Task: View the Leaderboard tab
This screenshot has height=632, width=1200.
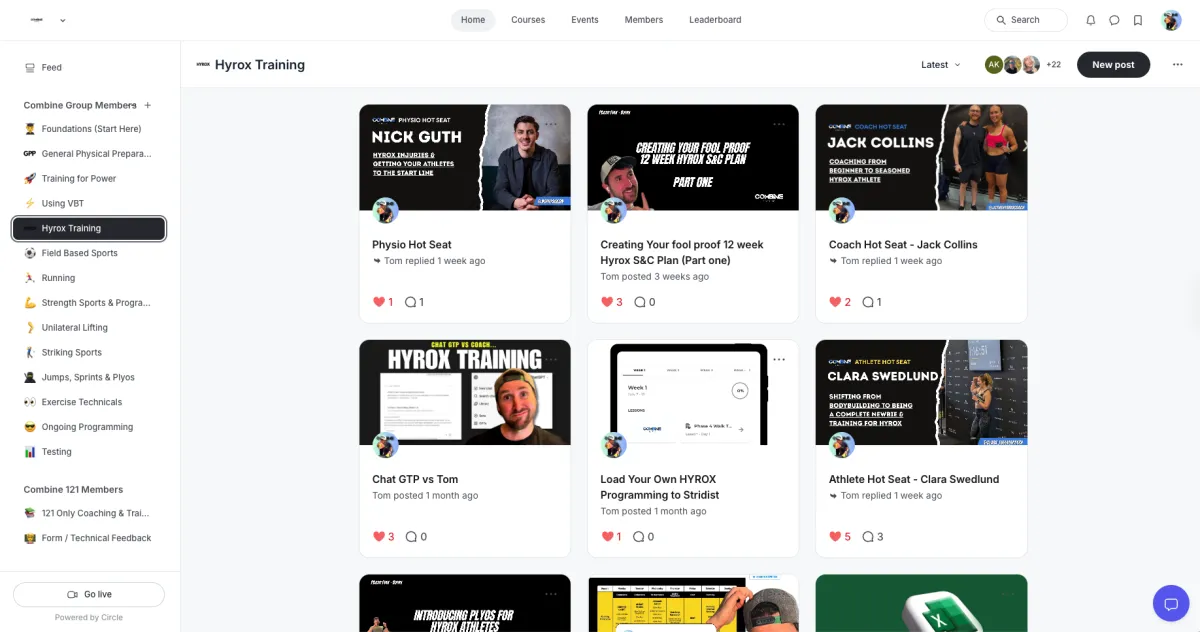Action: [715, 20]
